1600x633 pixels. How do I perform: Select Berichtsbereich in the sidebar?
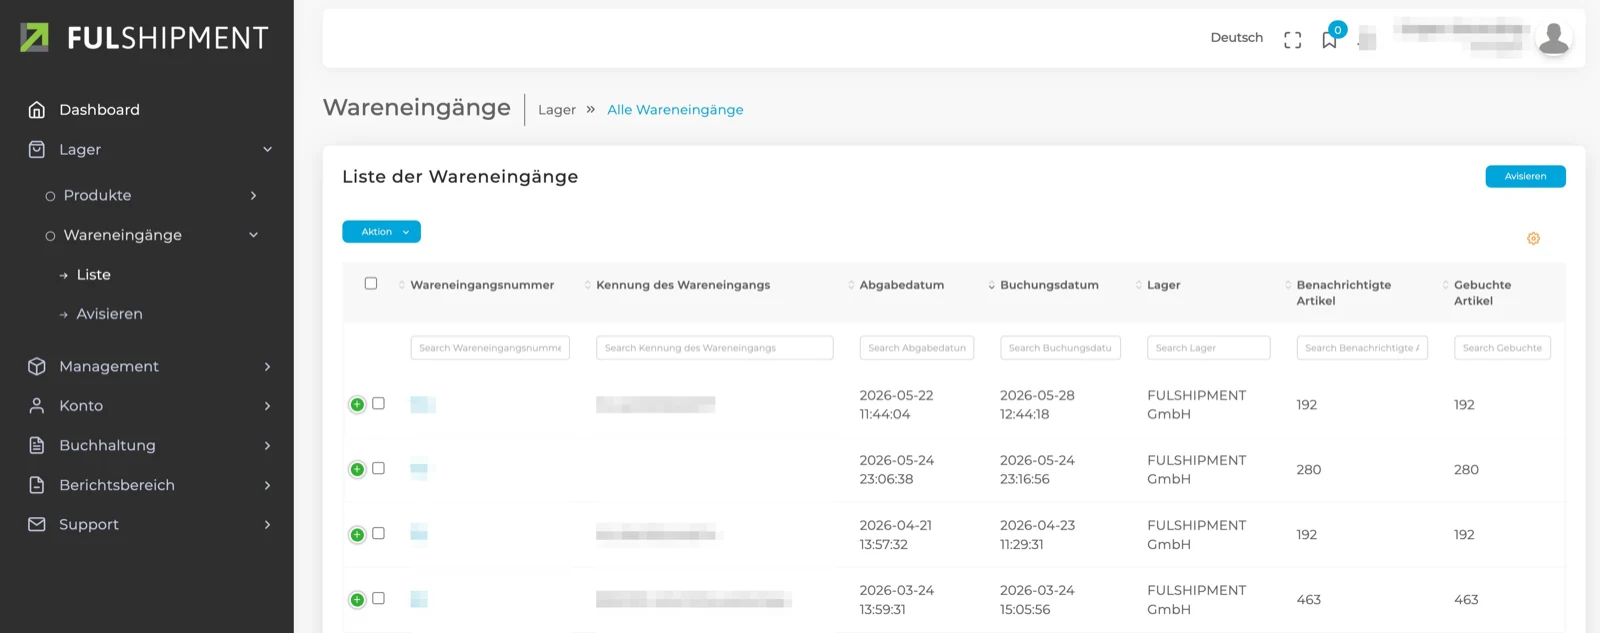click(x=117, y=485)
